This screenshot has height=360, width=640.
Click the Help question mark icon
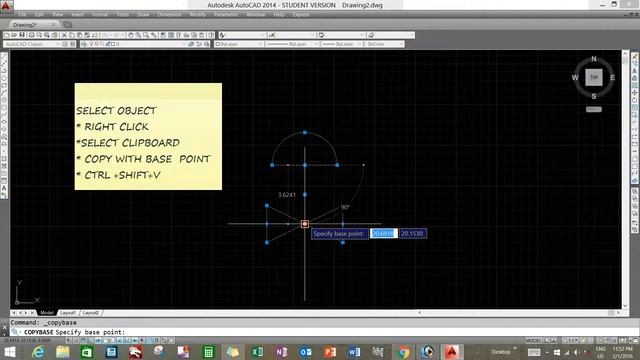click(x=211, y=35)
